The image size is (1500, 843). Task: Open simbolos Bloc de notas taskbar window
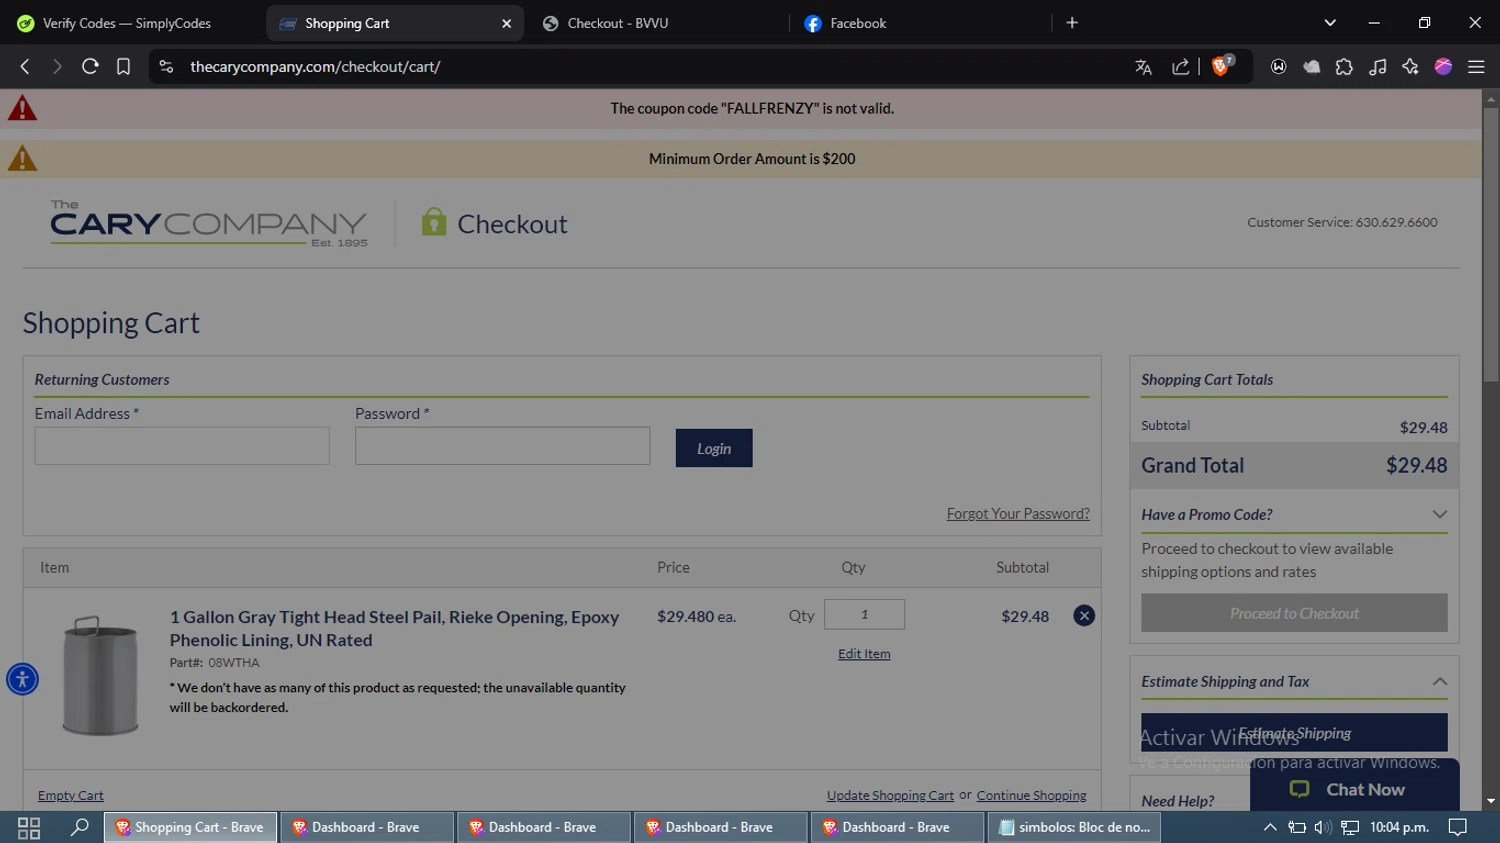click(1075, 827)
